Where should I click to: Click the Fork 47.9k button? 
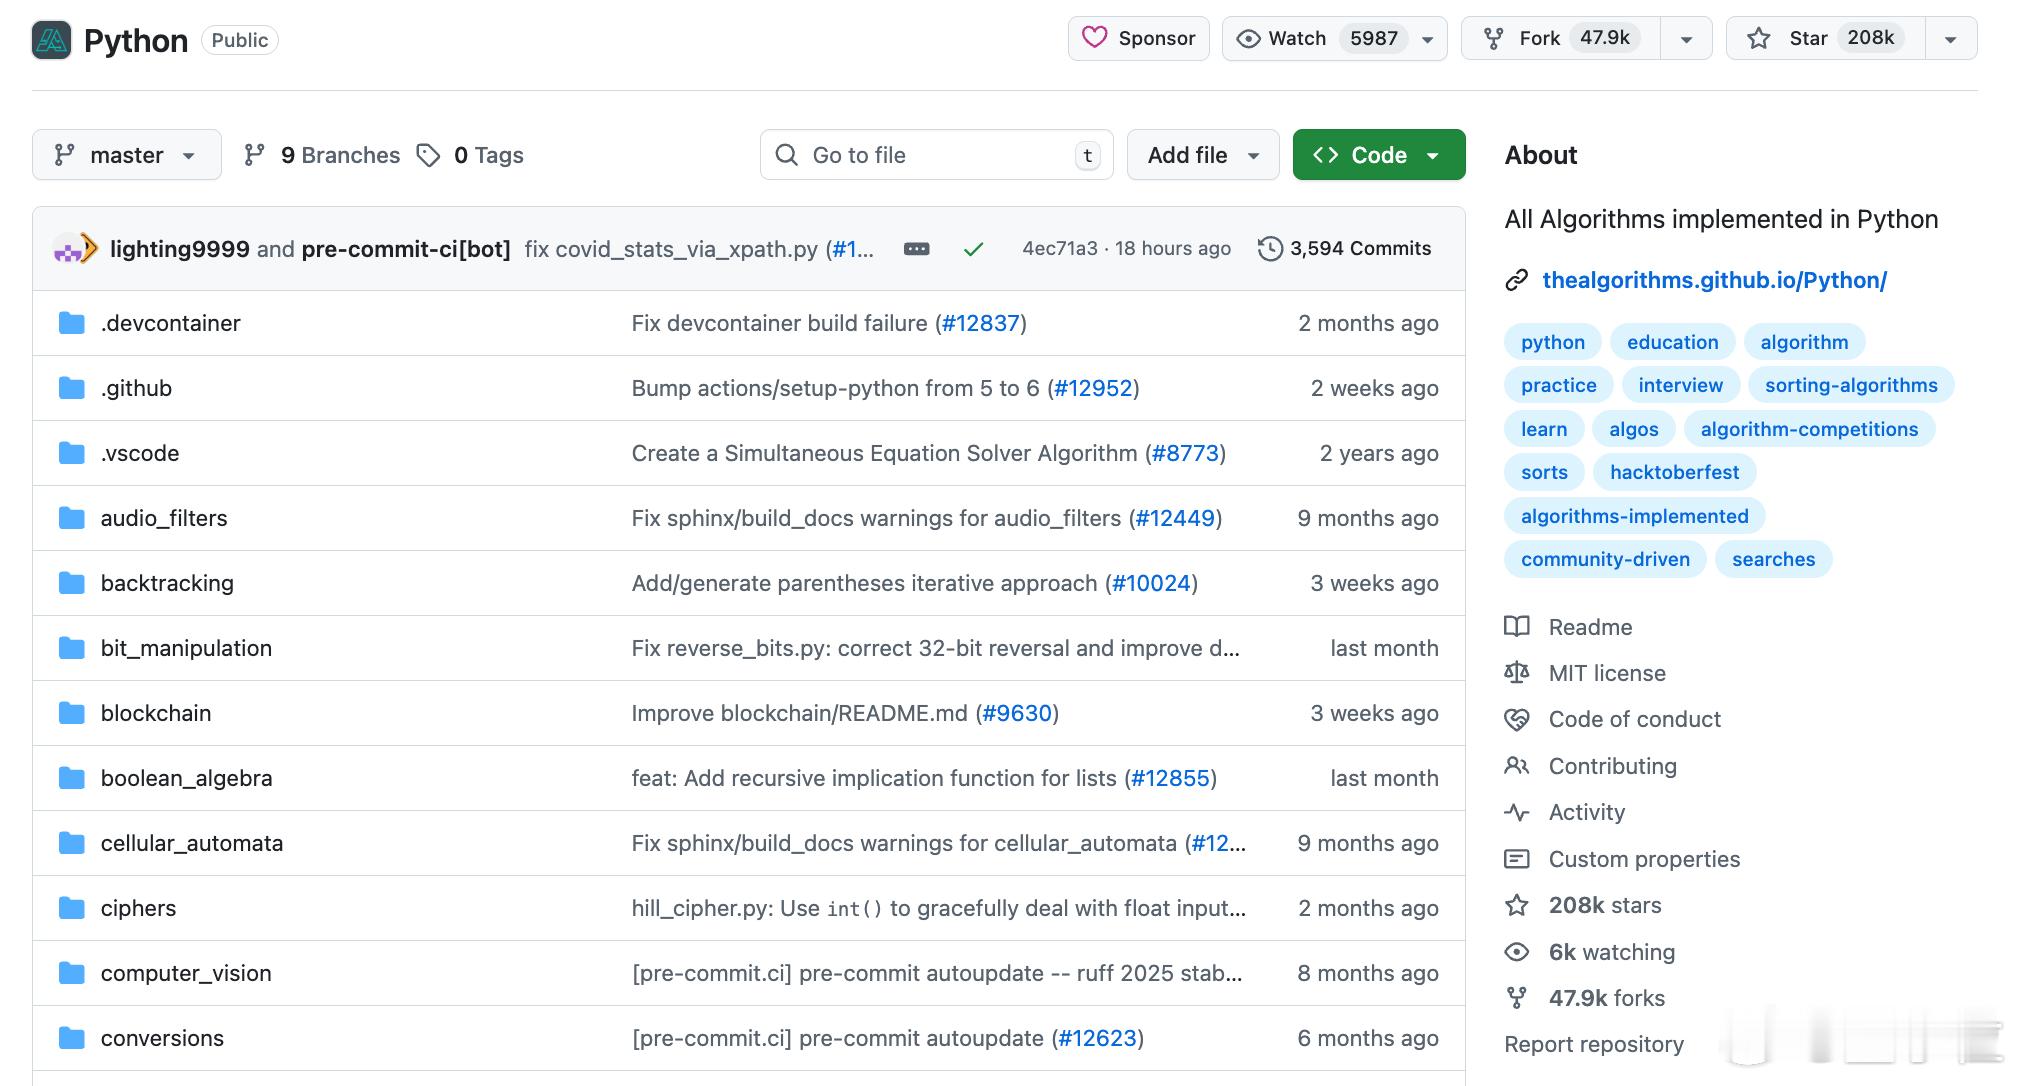point(1561,39)
